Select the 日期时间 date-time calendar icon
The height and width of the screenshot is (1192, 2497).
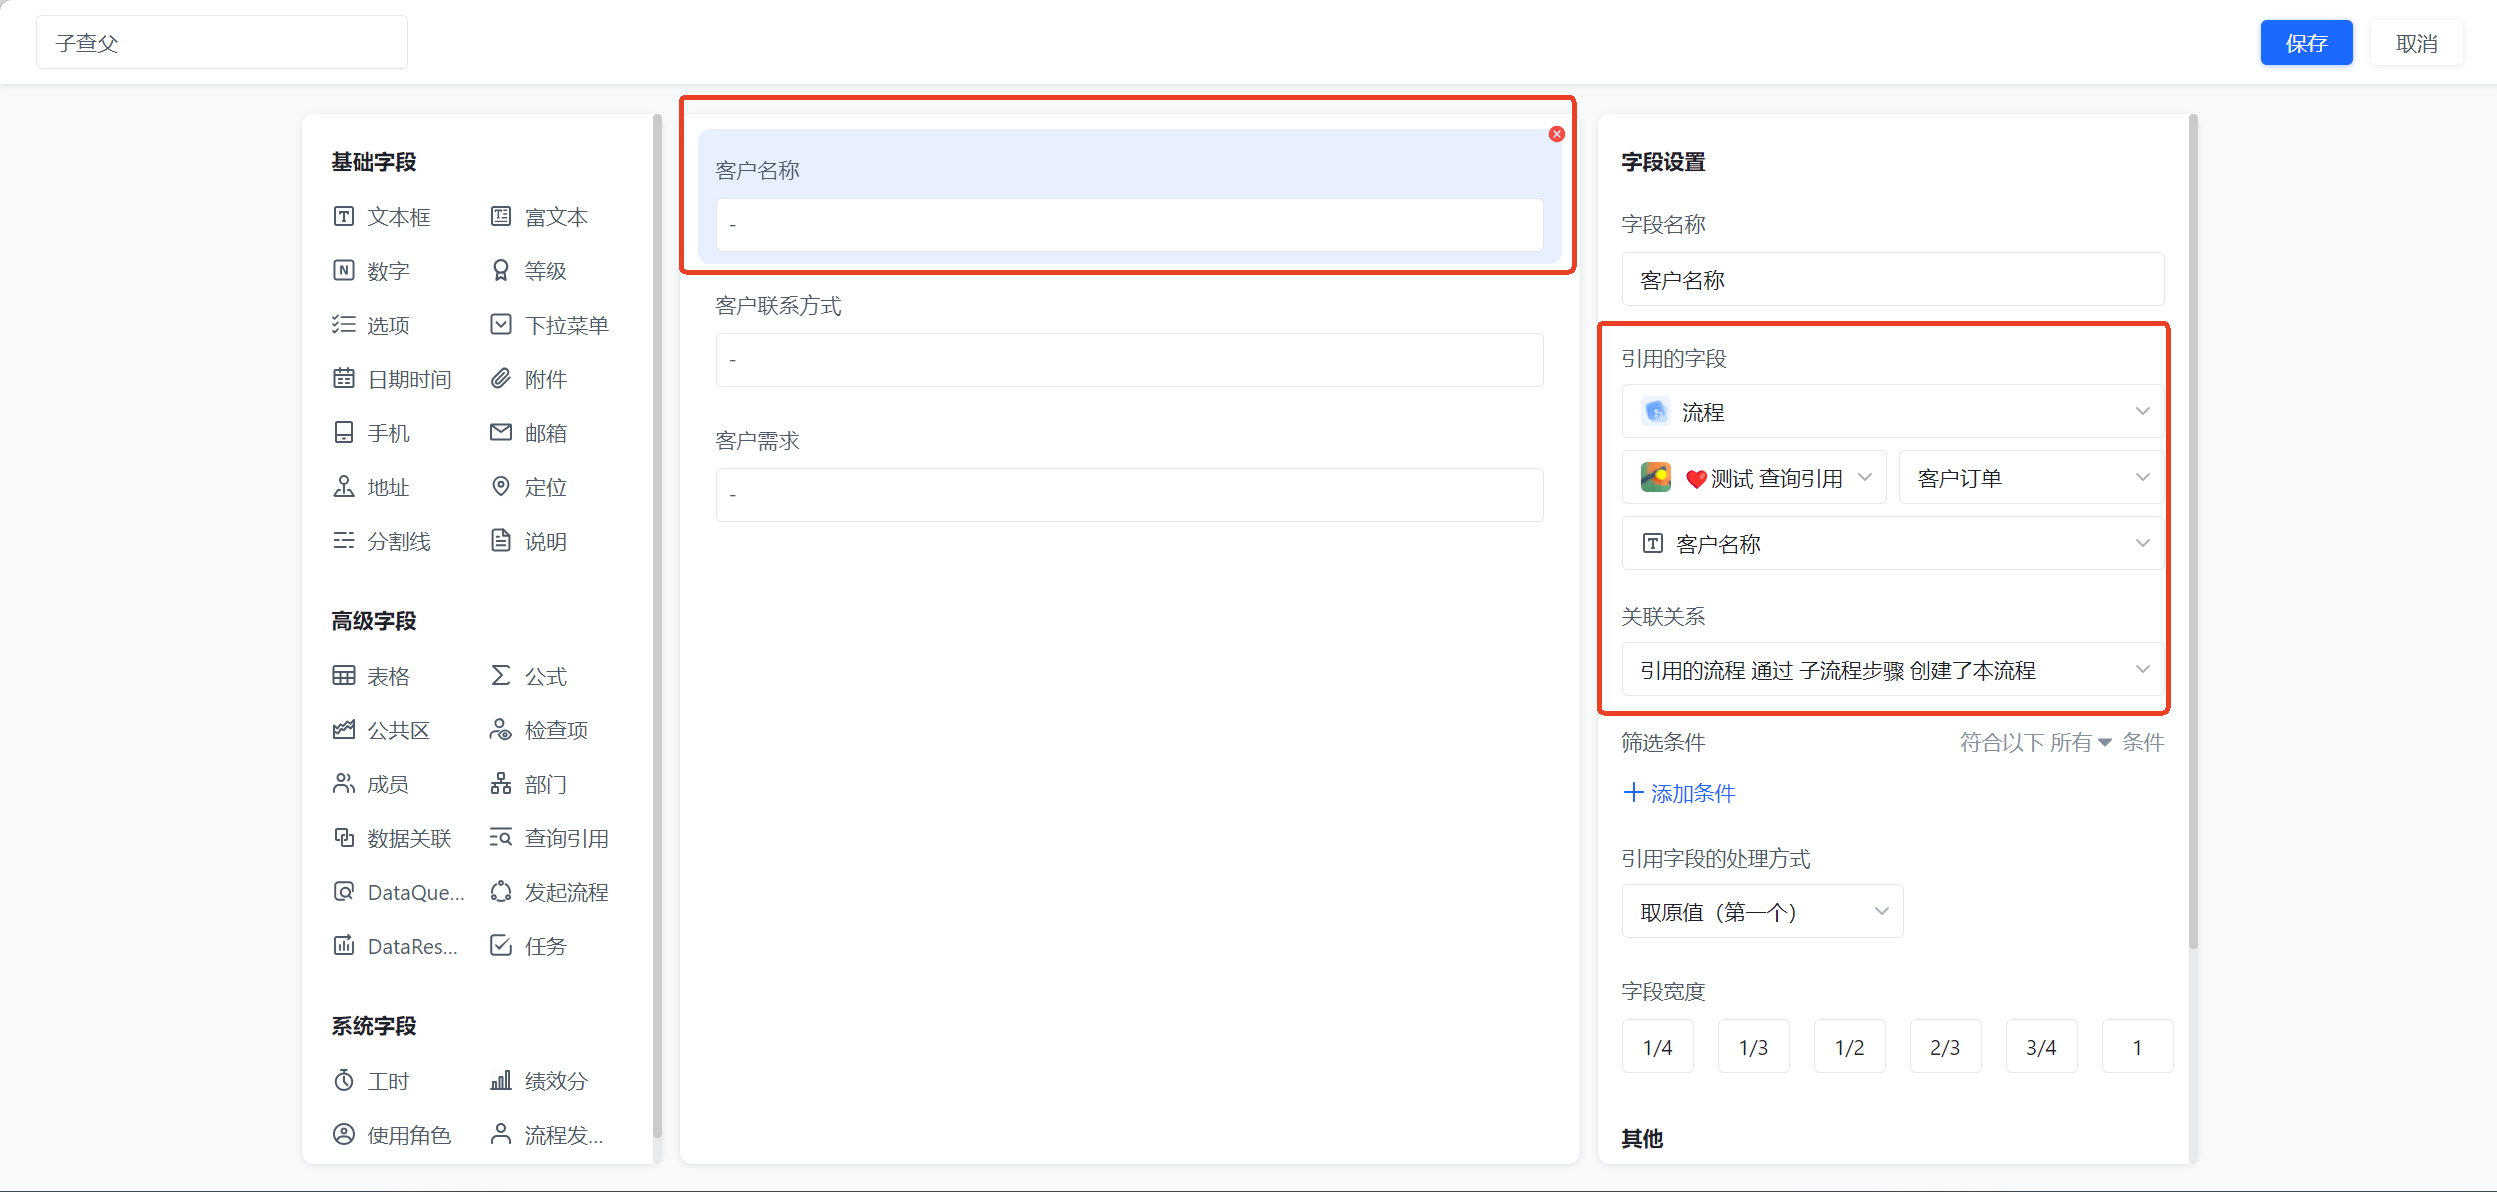344,379
